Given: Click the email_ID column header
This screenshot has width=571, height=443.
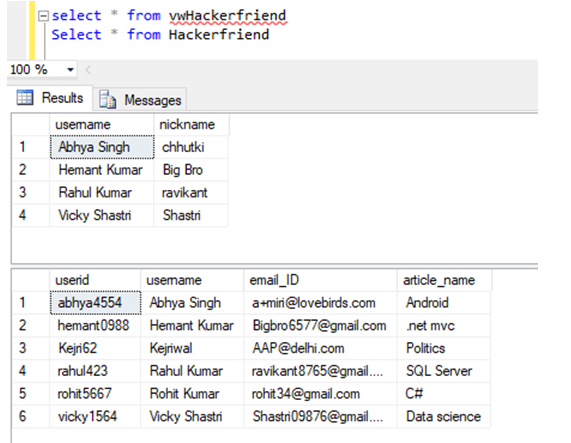Looking at the screenshot, I should click(x=320, y=280).
